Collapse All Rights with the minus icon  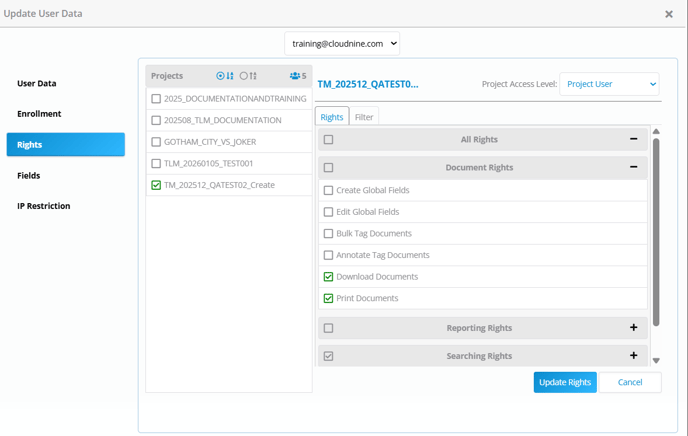click(633, 140)
